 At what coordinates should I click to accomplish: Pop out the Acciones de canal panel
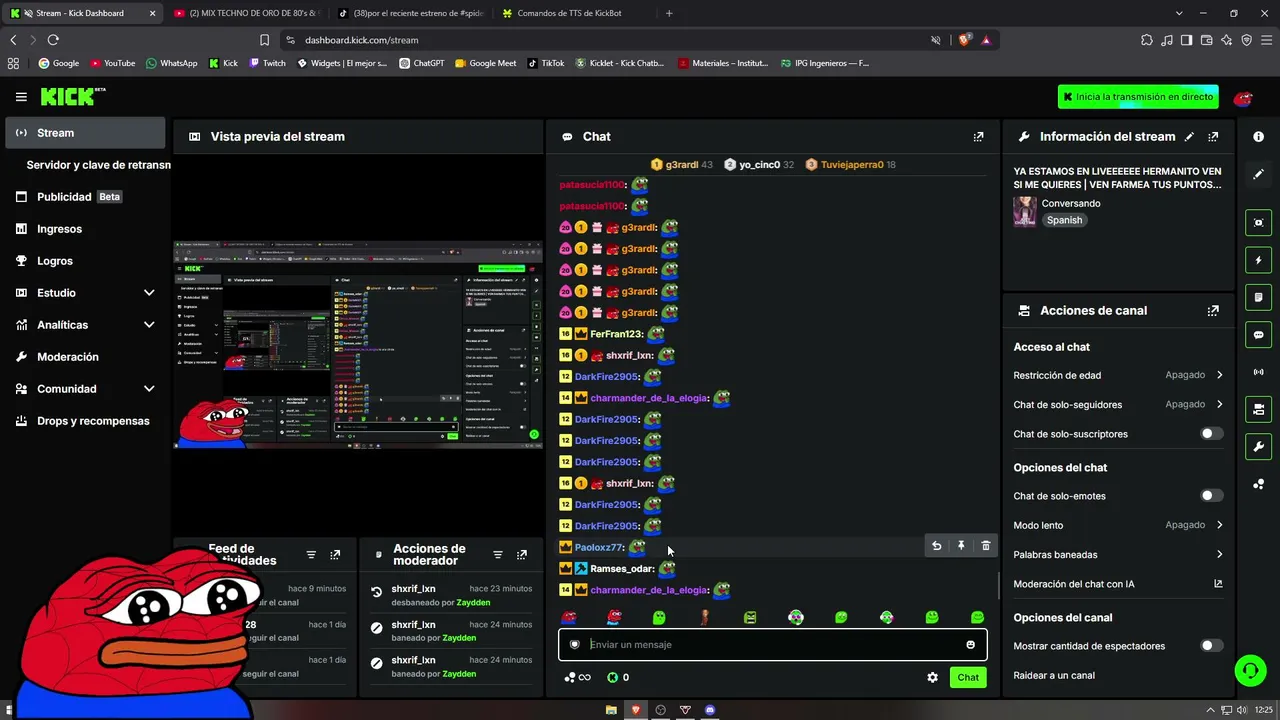point(1213,310)
